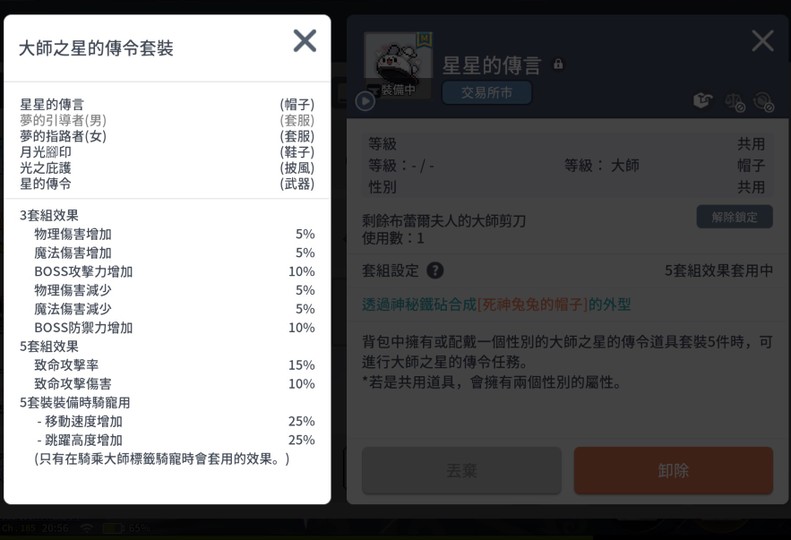Click the green bookmark badge on item thumbnail
The image size is (791, 540).
coord(424,39)
